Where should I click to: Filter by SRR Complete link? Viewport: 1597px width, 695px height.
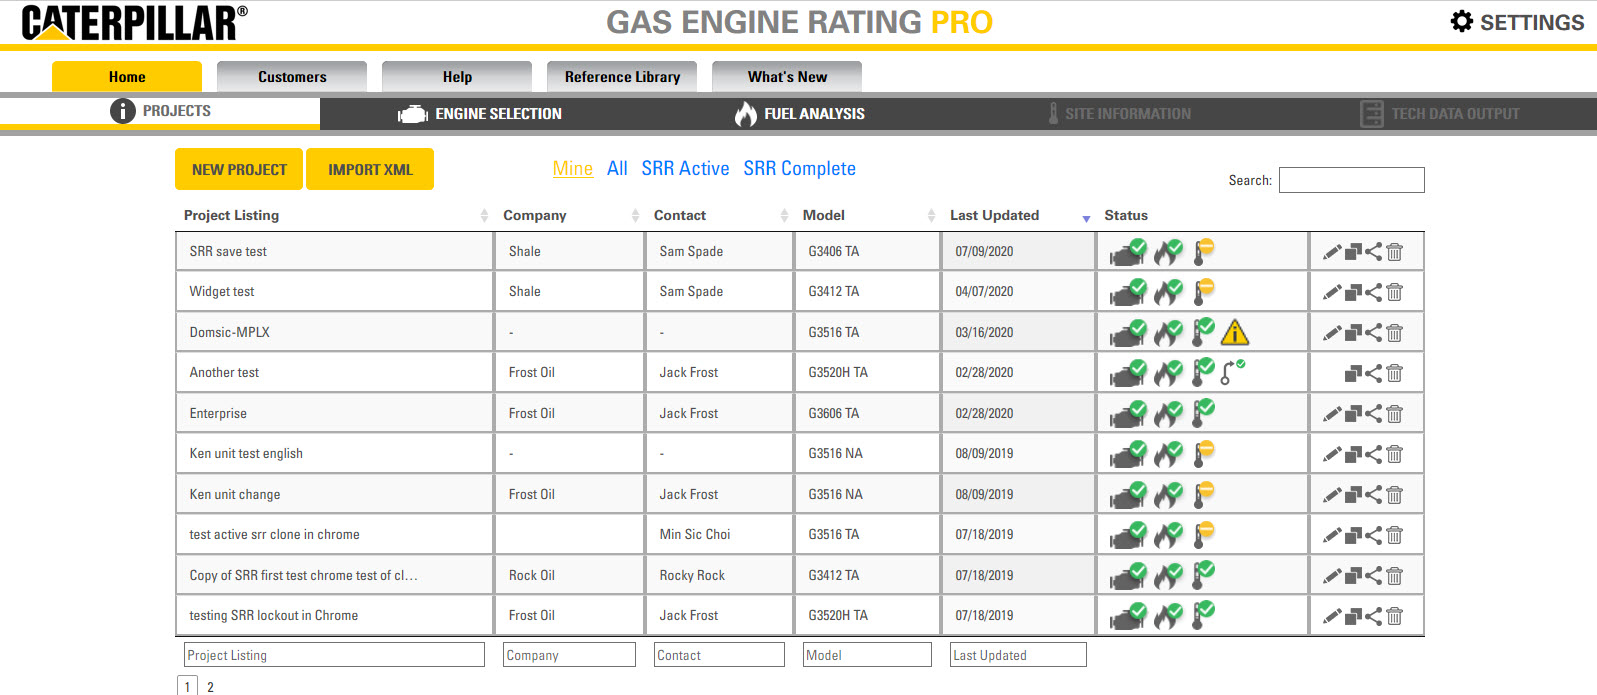(x=799, y=169)
